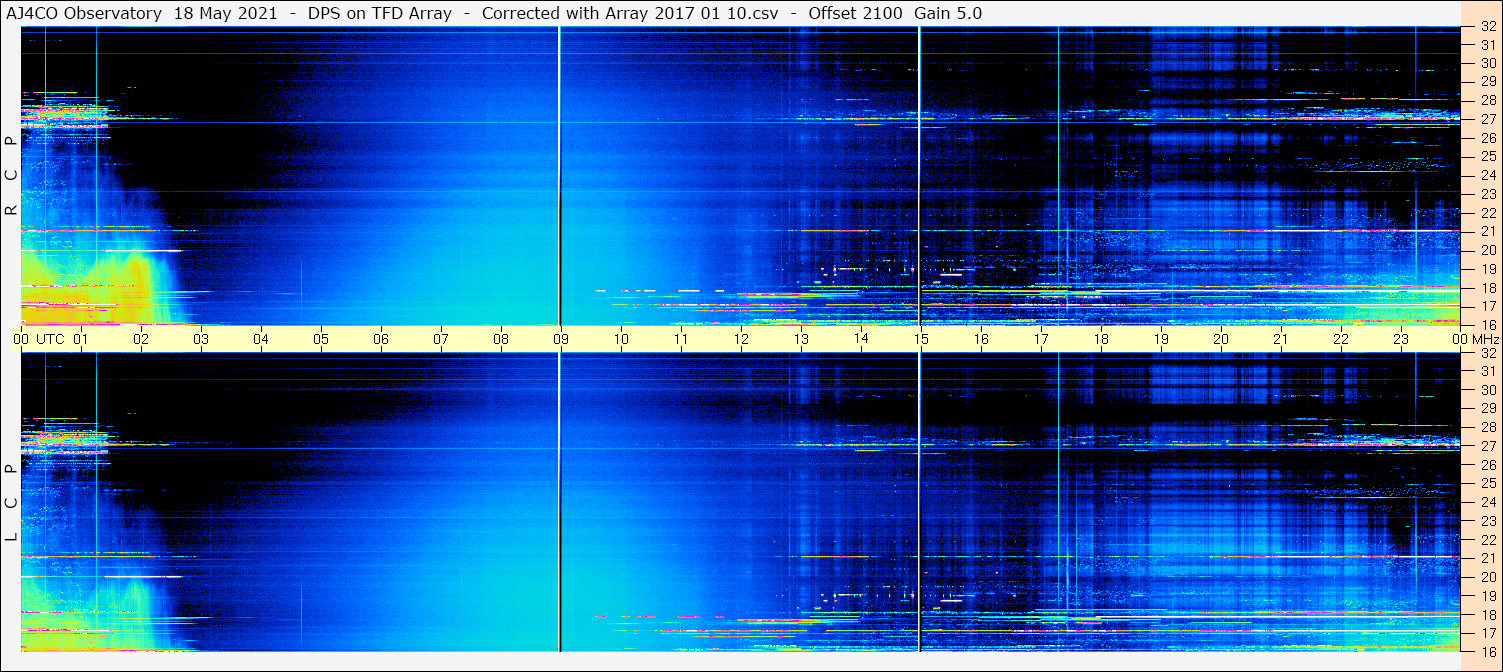Image resolution: width=1503 pixels, height=672 pixels.
Task: Click the 27 MHz label of LCP frequency scale
Action: [1487, 446]
